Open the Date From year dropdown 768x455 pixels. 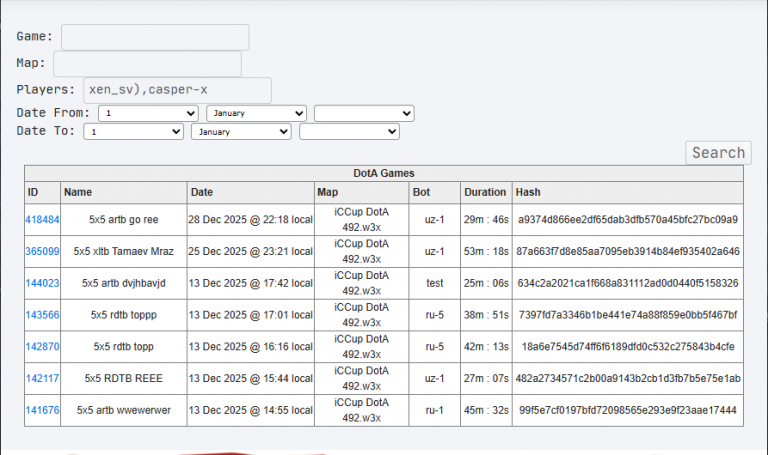[x=364, y=113]
